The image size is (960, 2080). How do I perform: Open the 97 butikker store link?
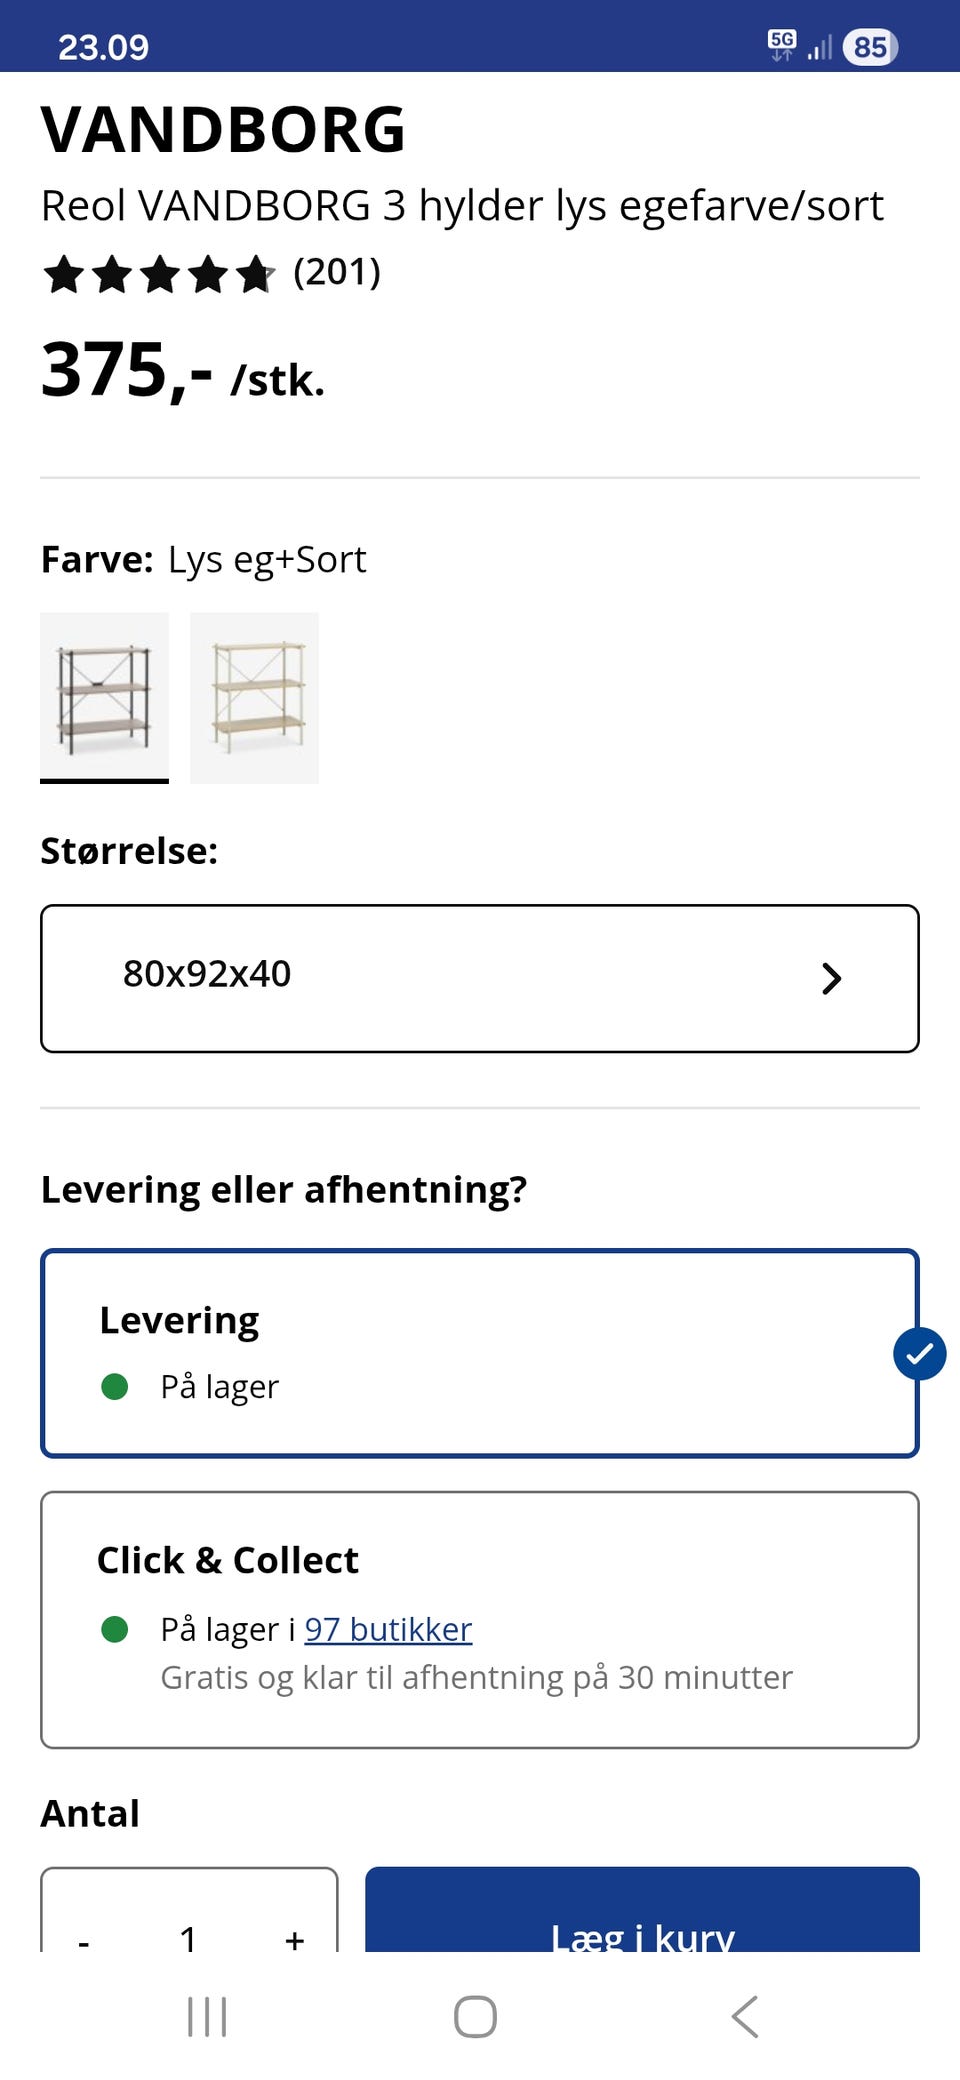(x=388, y=1630)
